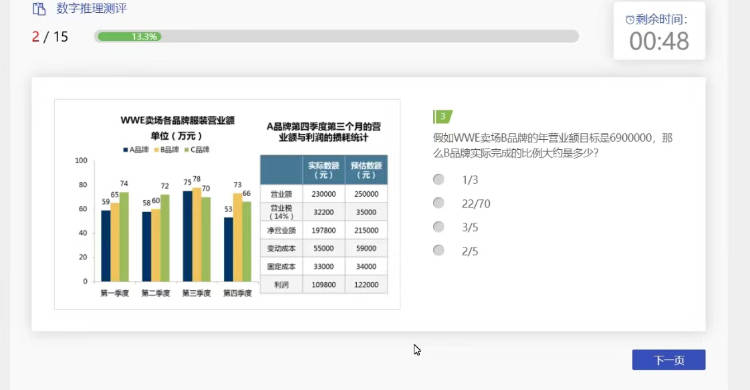Click the 35000 table cell
This screenshot has height=390, width=750.
coord(366,212)
